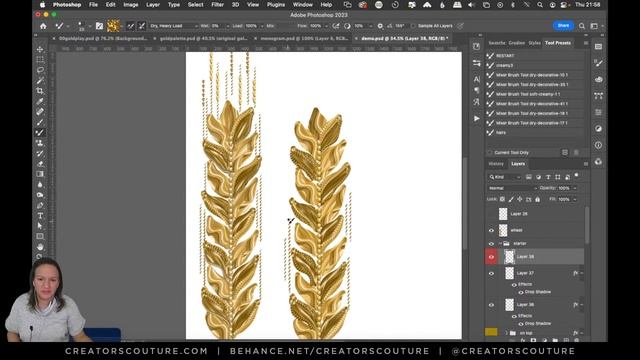
Task: Select the Eraser tool
Action: pos(40,164)
